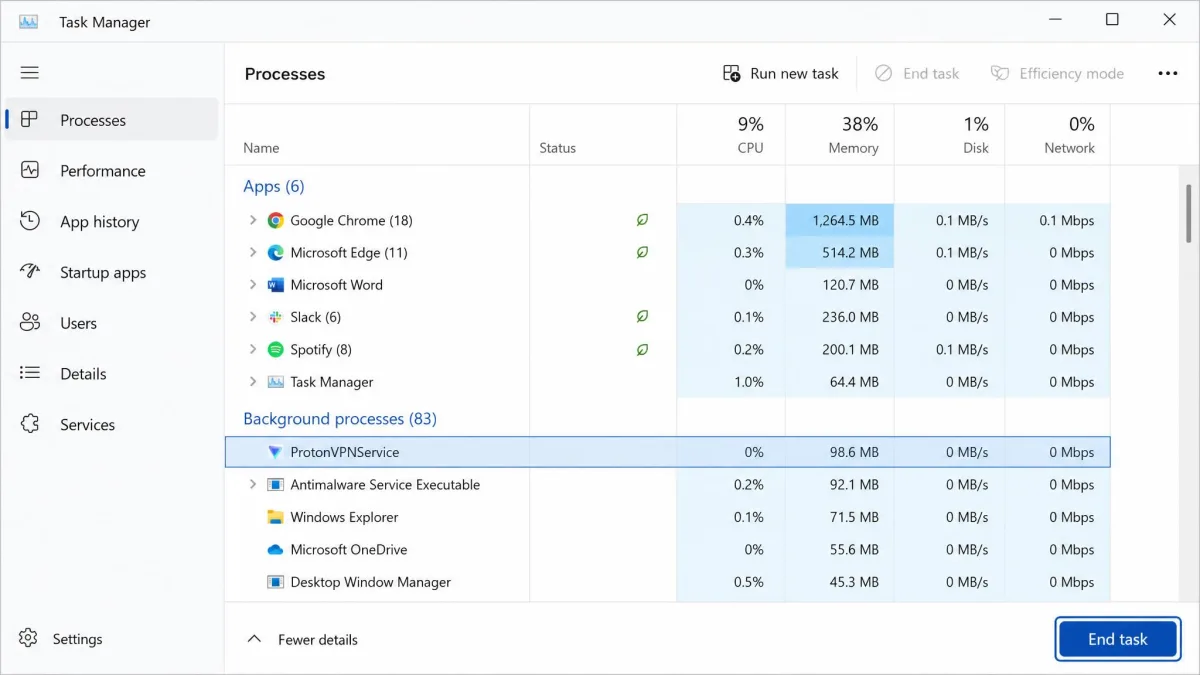Switch to the Performance page
Image resolution: width=1200 pixels, height=675 pixels.
pos(111,171)
